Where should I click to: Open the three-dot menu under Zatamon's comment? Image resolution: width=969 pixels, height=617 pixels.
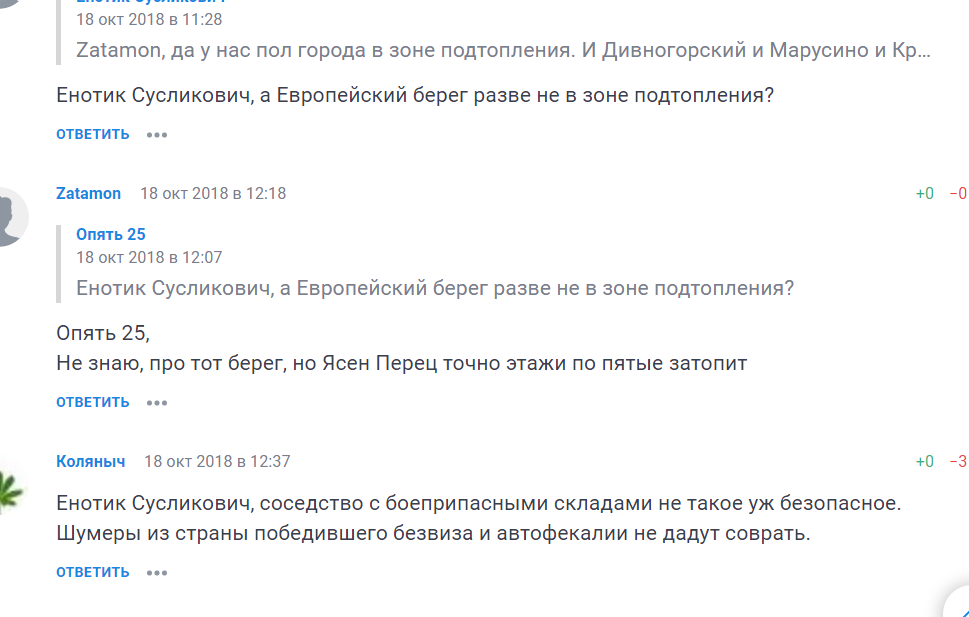pos(157,403)
